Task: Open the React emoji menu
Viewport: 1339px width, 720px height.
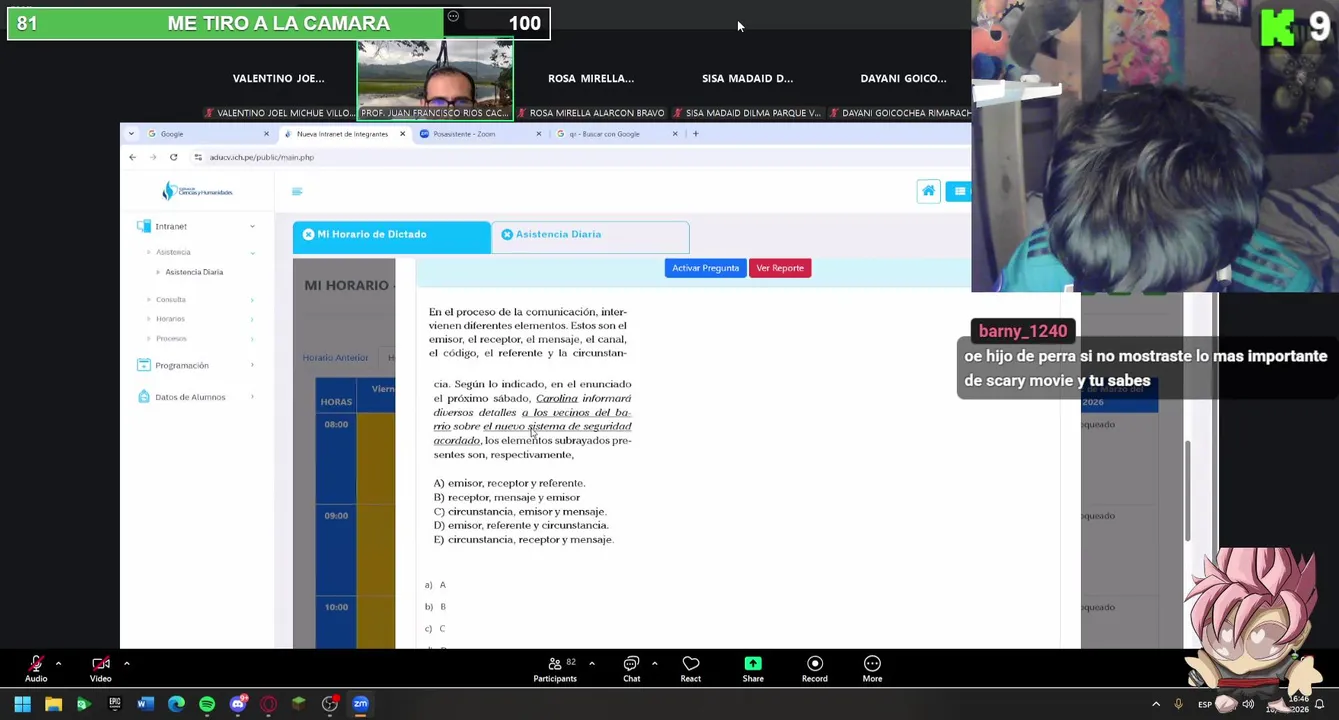Action: (690, 669)
